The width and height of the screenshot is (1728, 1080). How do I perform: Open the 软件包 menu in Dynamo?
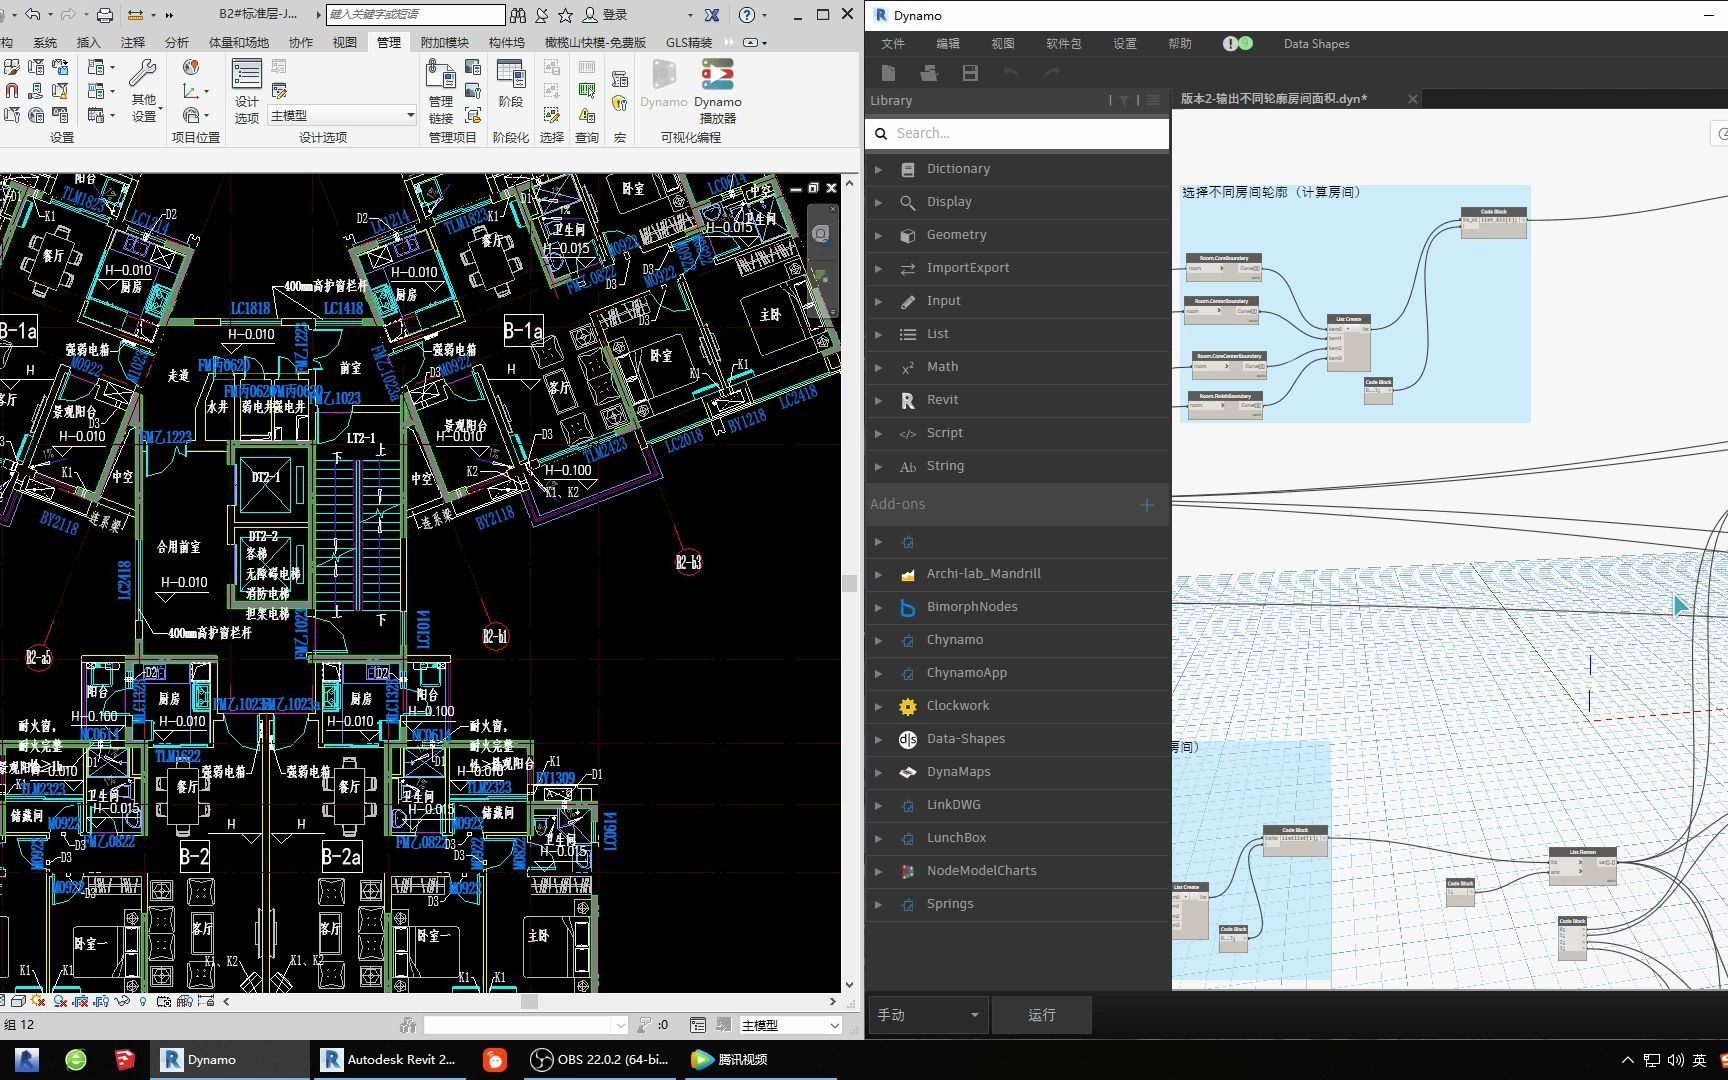(1063, 44)
